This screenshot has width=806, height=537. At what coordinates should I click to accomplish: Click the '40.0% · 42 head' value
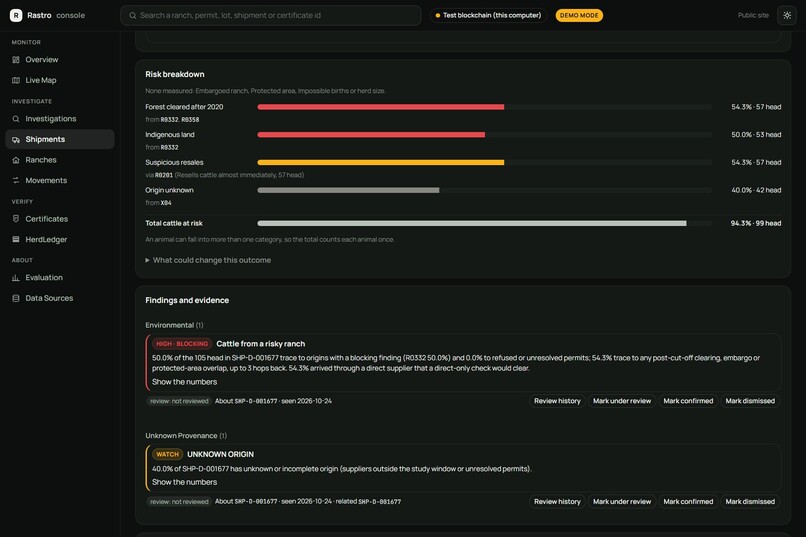click(756, 190)
